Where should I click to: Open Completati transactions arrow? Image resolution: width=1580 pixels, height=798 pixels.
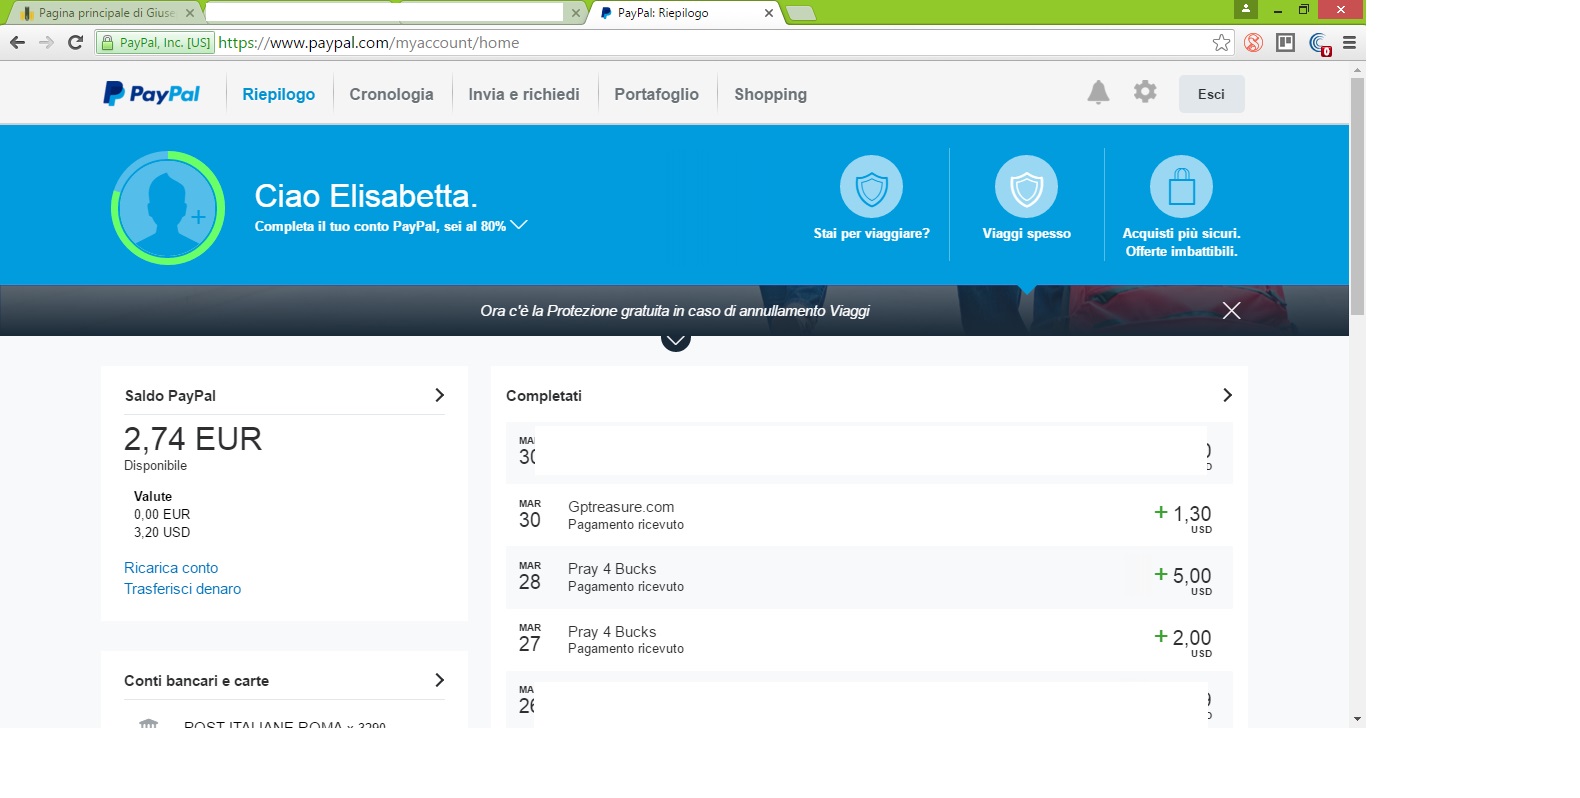point(1227,395)
